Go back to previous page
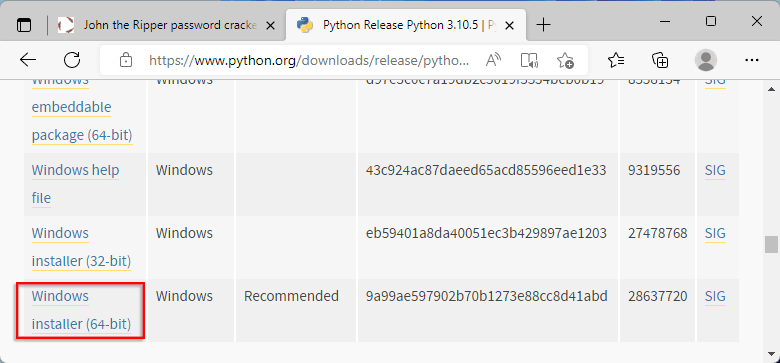This screenshot has height=363, width=780. point(28,60)
